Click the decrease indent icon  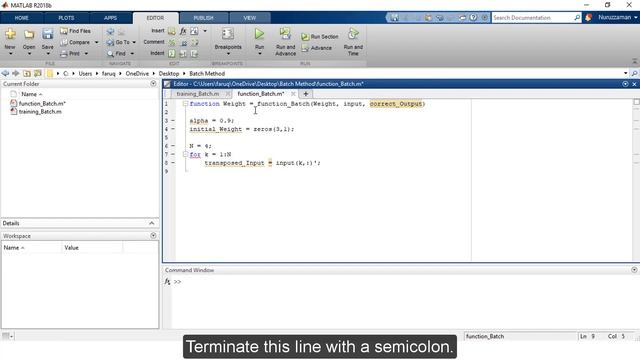tap(194, 53)
